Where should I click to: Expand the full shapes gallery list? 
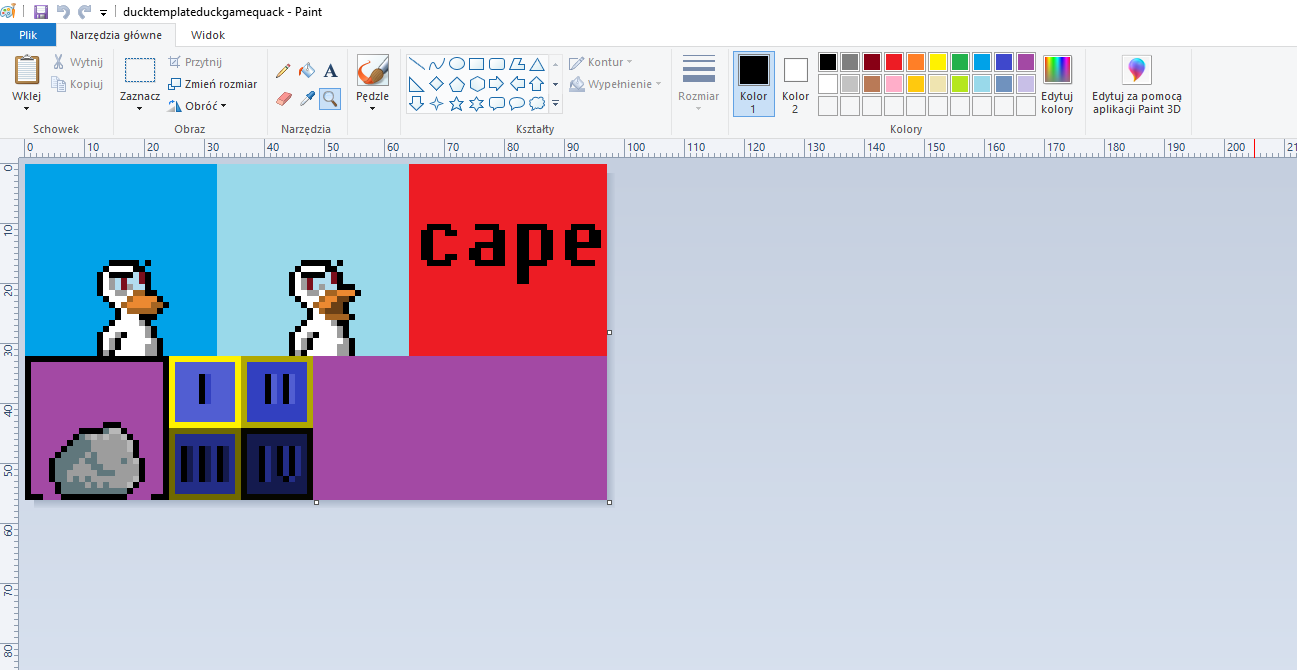pyautogui.click(x=555, y=104)
